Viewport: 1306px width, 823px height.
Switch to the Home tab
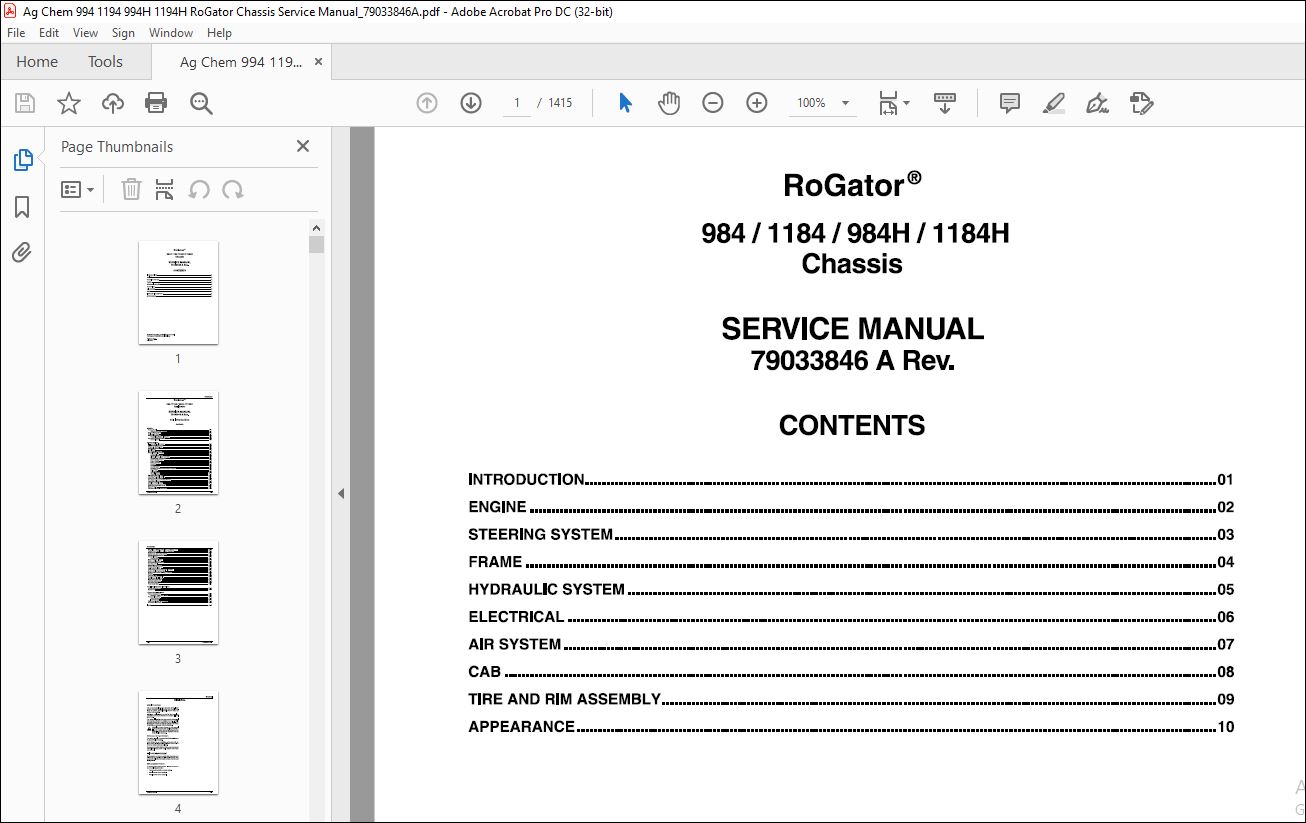(x=37, y=61)
